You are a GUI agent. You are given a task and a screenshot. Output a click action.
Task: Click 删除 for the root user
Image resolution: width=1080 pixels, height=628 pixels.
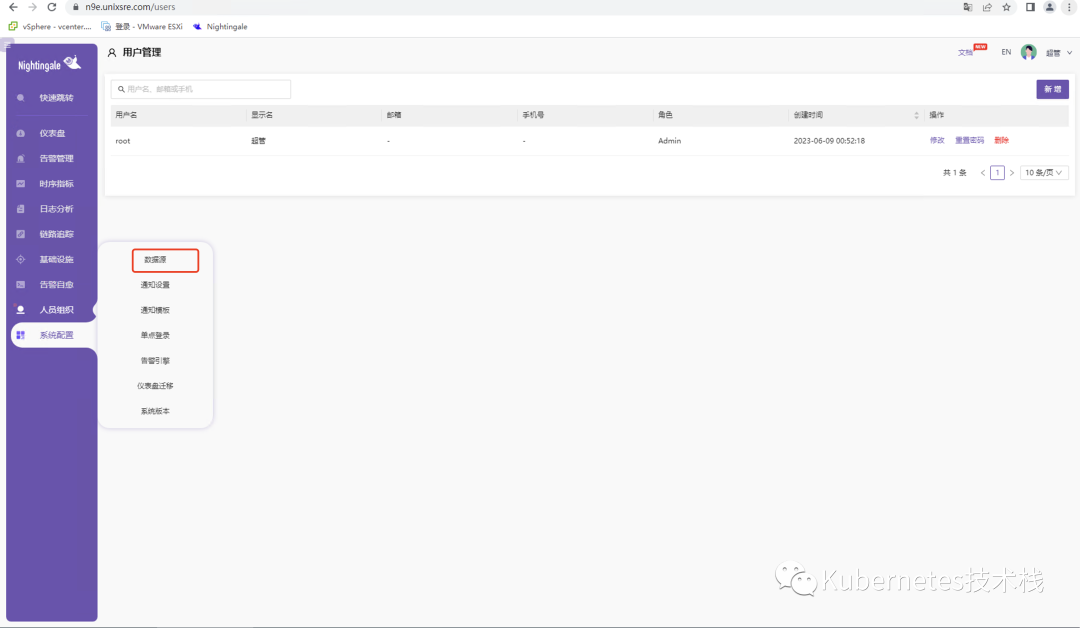(1001, 140)
